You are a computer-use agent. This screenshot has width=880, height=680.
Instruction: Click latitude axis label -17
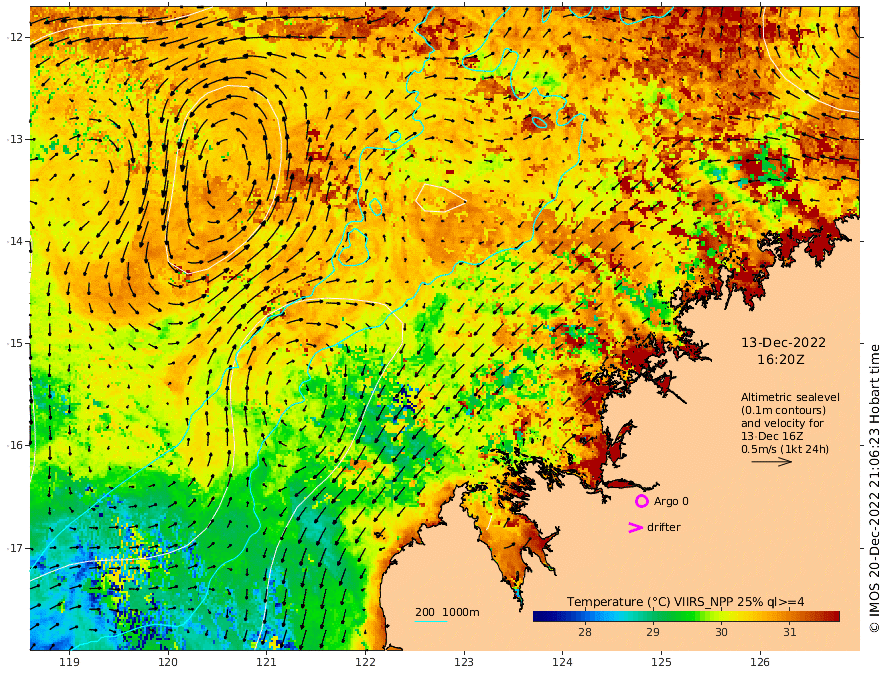15,548
